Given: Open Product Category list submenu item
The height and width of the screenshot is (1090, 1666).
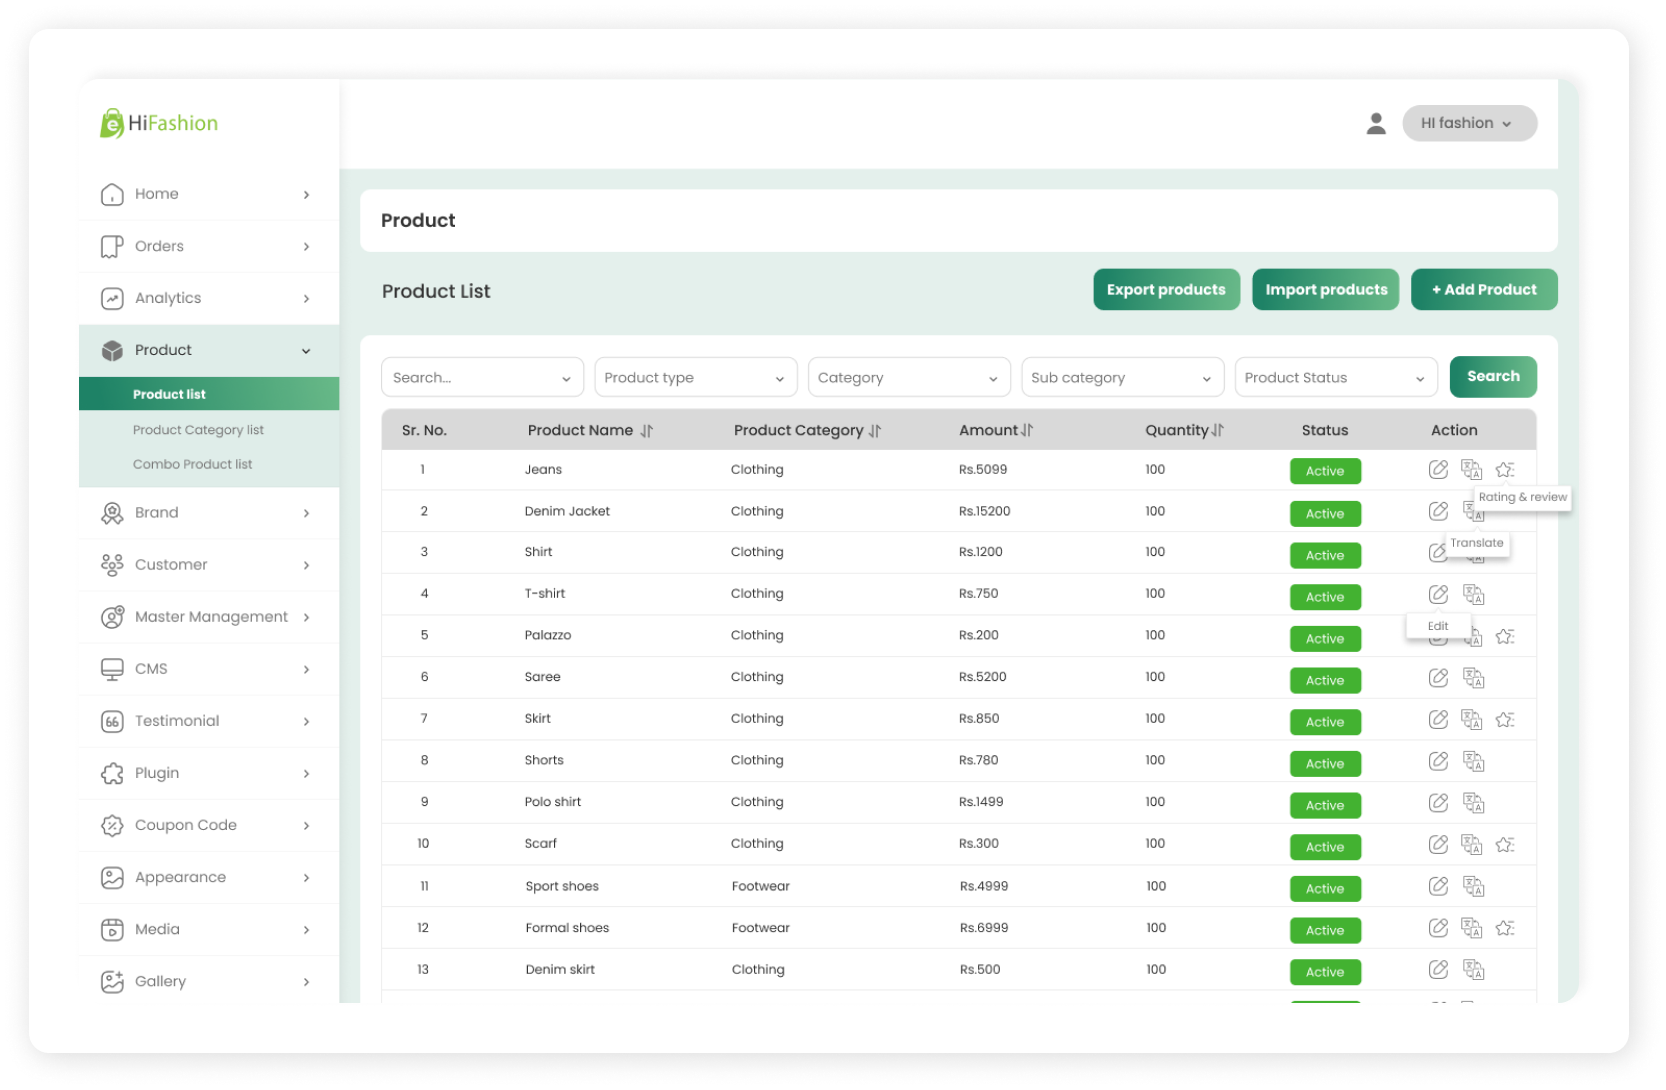Looking at the screenshot, I should (198, 430).
